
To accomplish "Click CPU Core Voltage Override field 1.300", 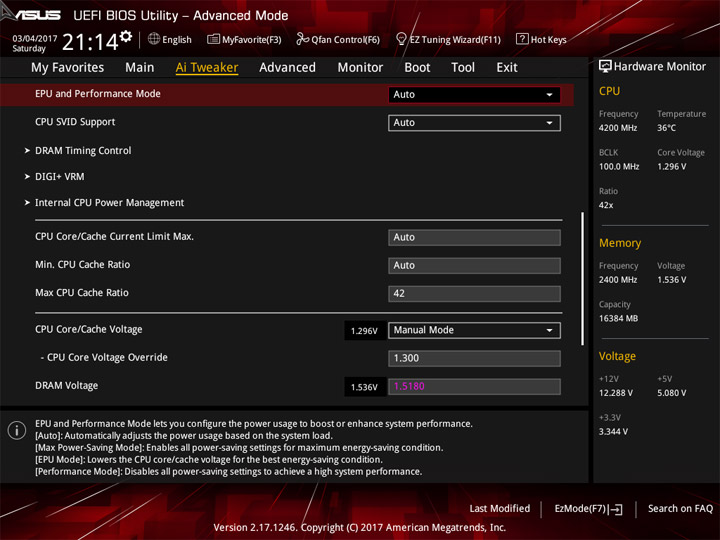I will [474, 359].
